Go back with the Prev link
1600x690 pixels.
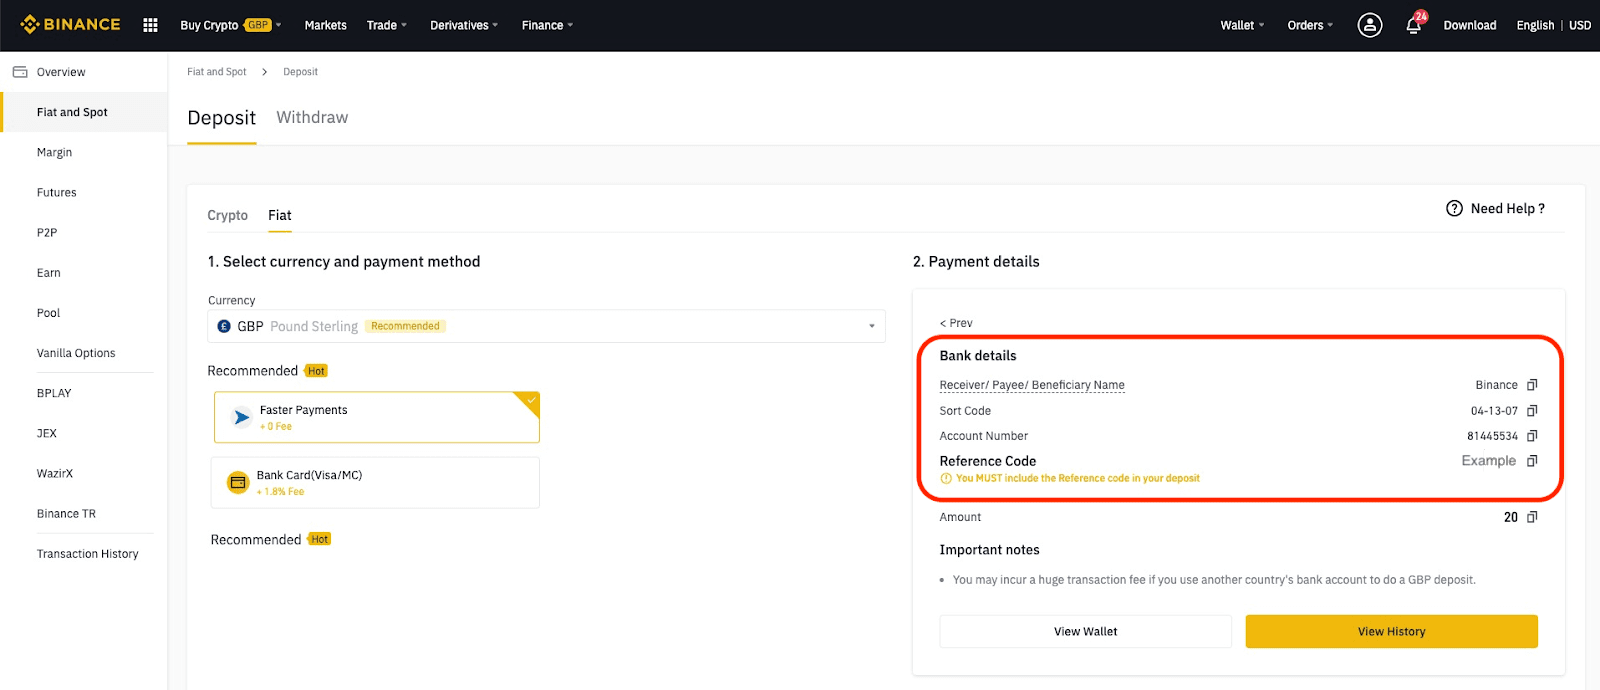click(x=956, y=323)
